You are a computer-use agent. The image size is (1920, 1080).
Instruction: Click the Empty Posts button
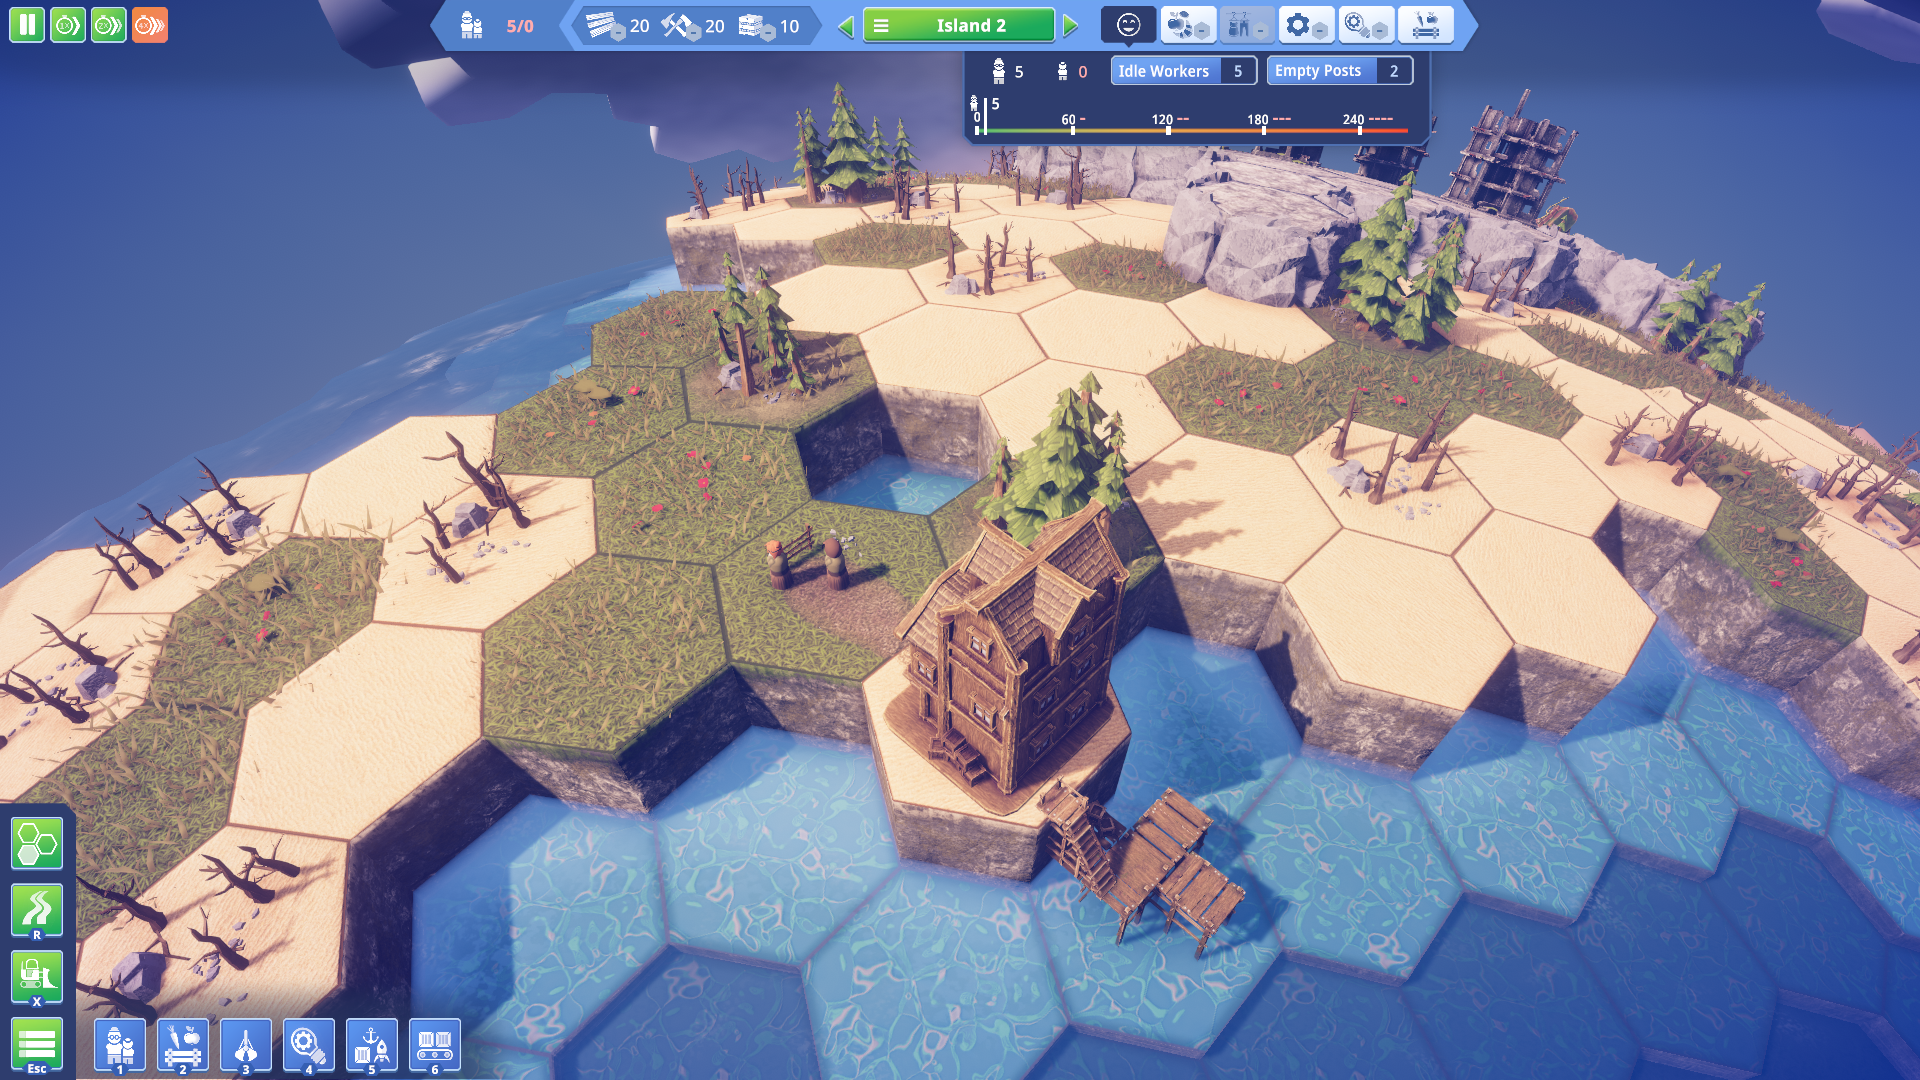[1339, 71]
